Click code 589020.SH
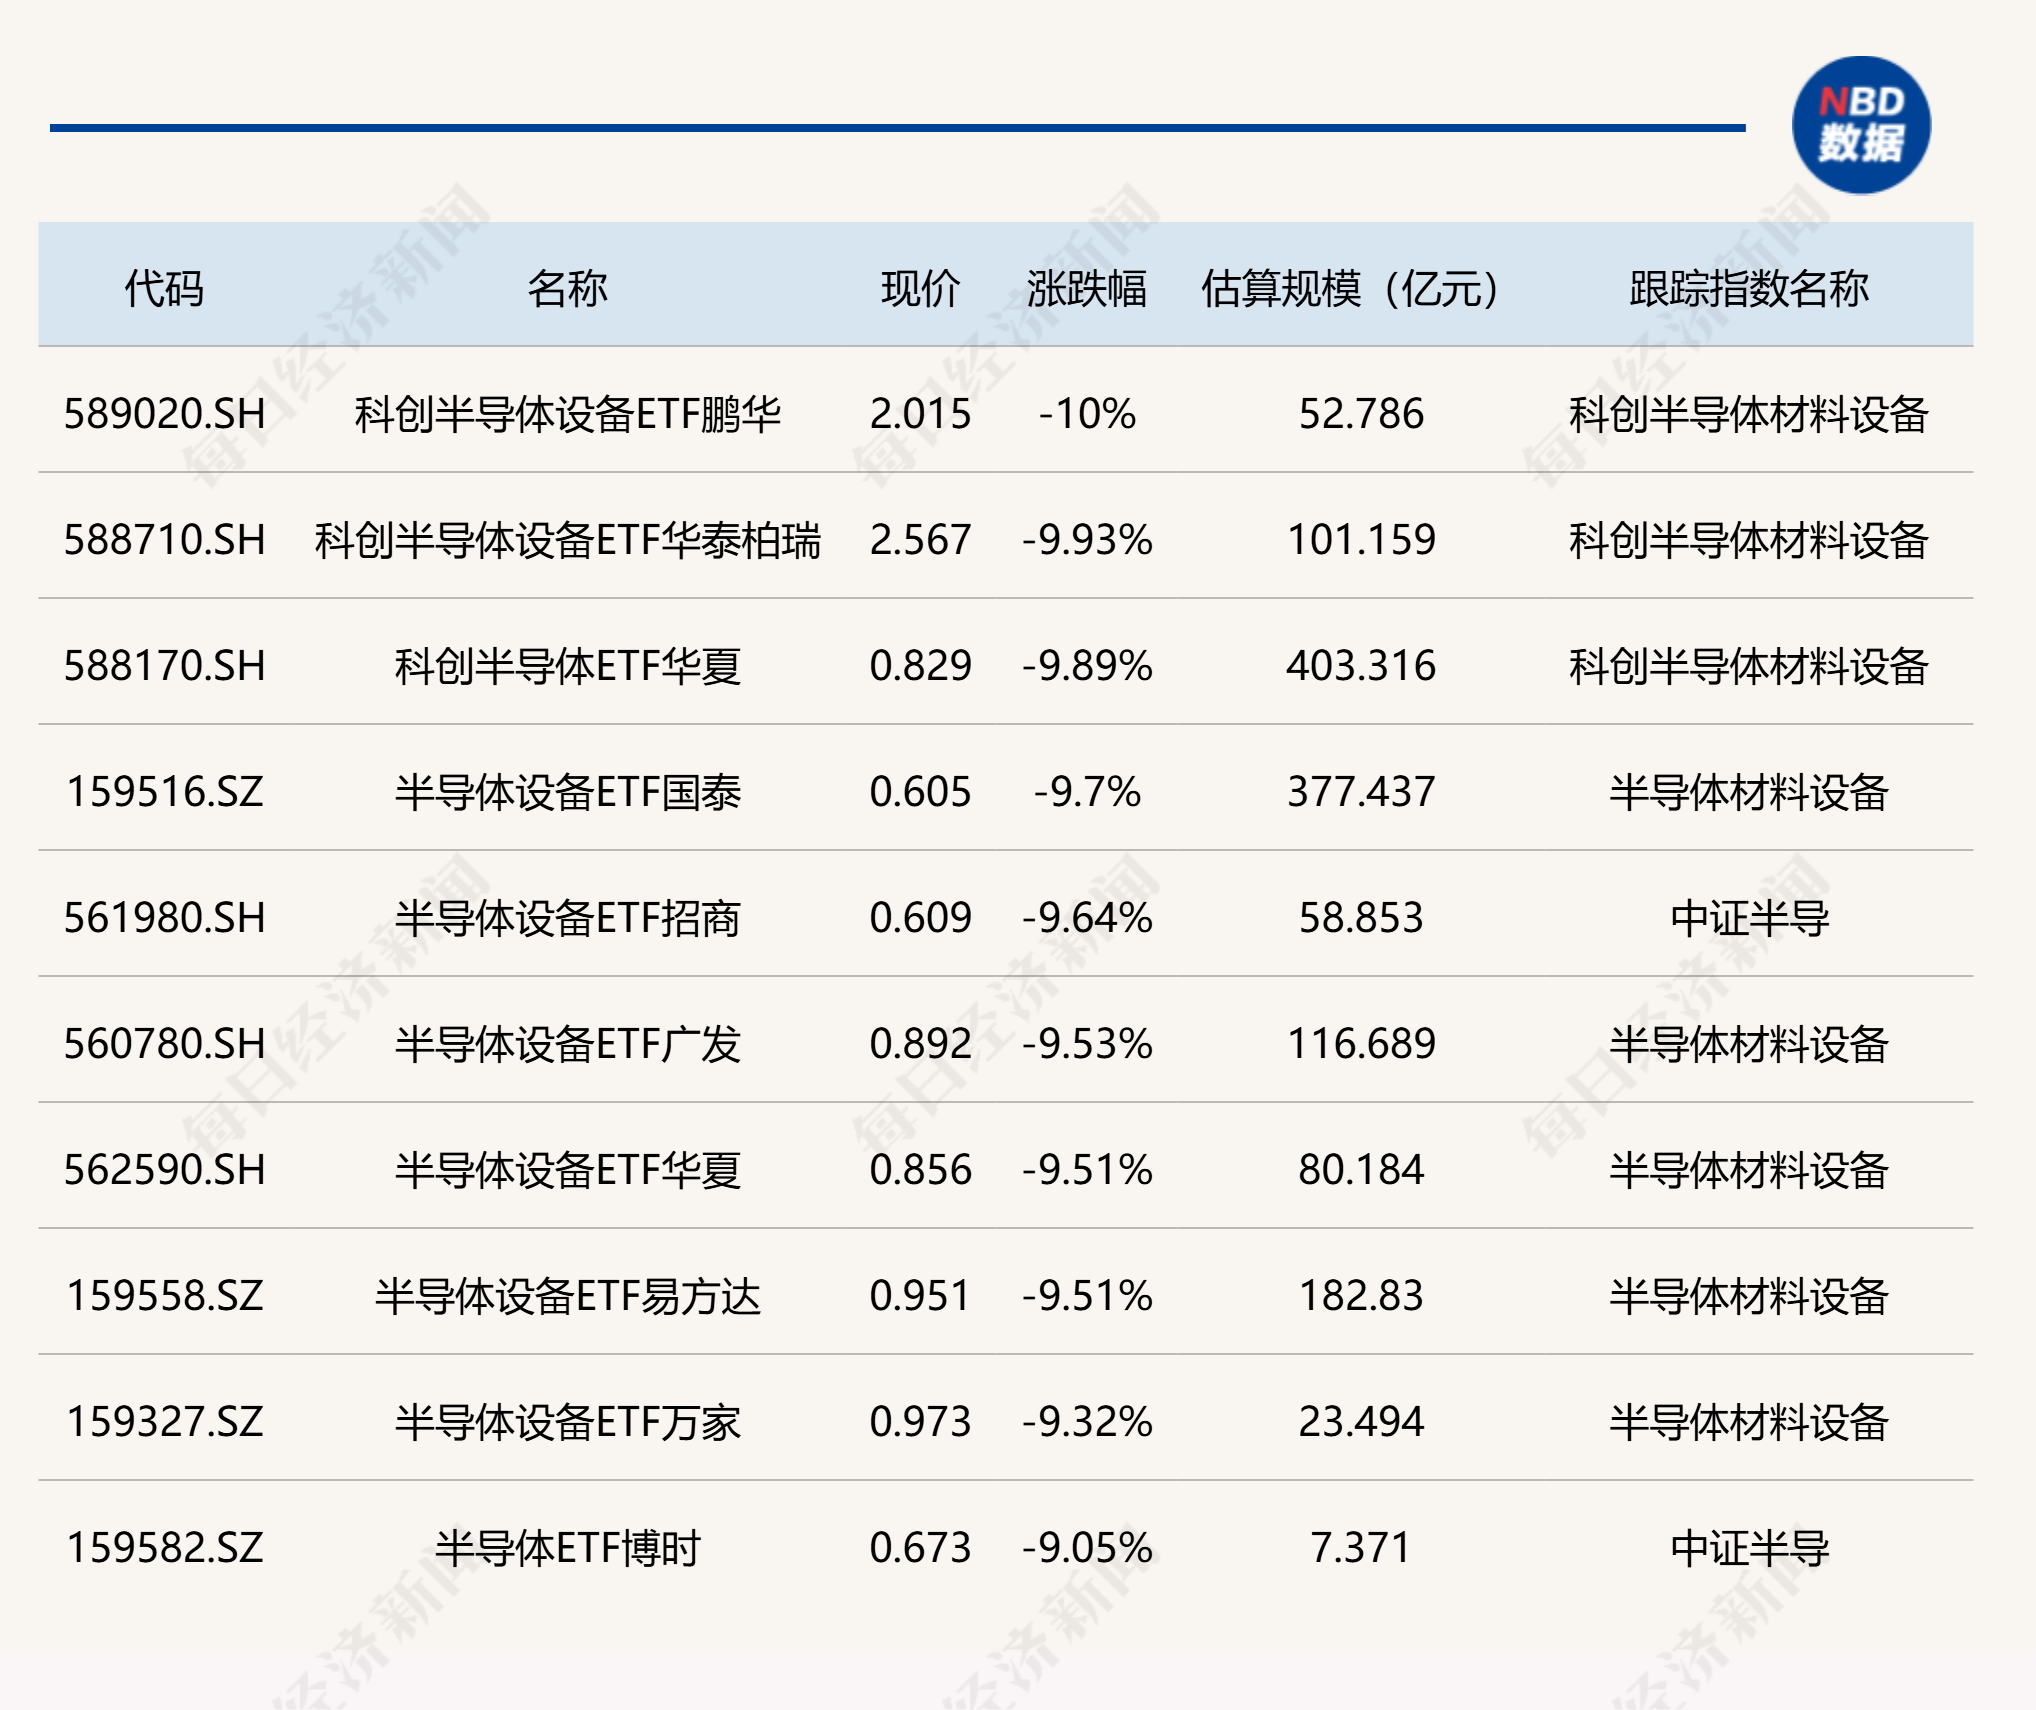 pos(165,414)
